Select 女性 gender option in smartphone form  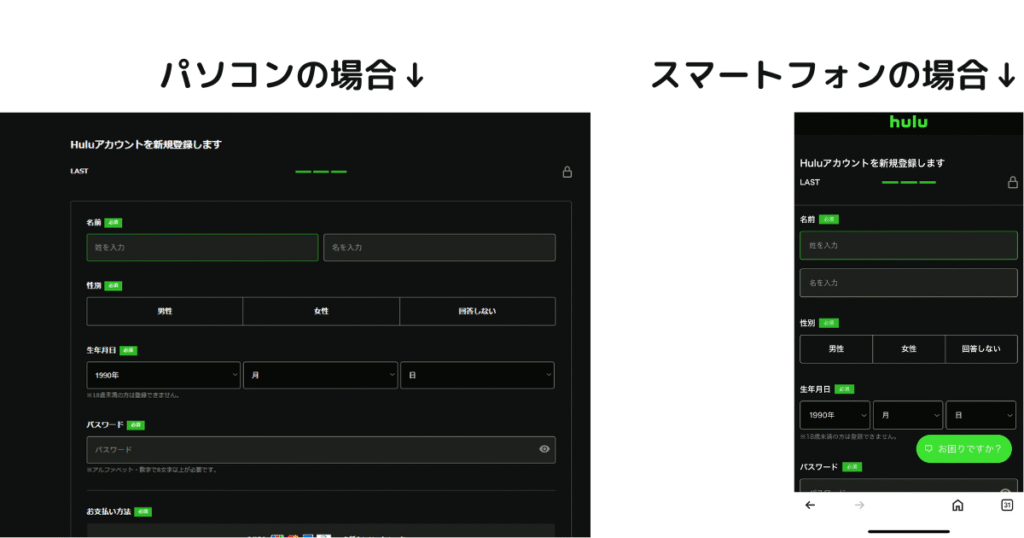pos(908,349)
